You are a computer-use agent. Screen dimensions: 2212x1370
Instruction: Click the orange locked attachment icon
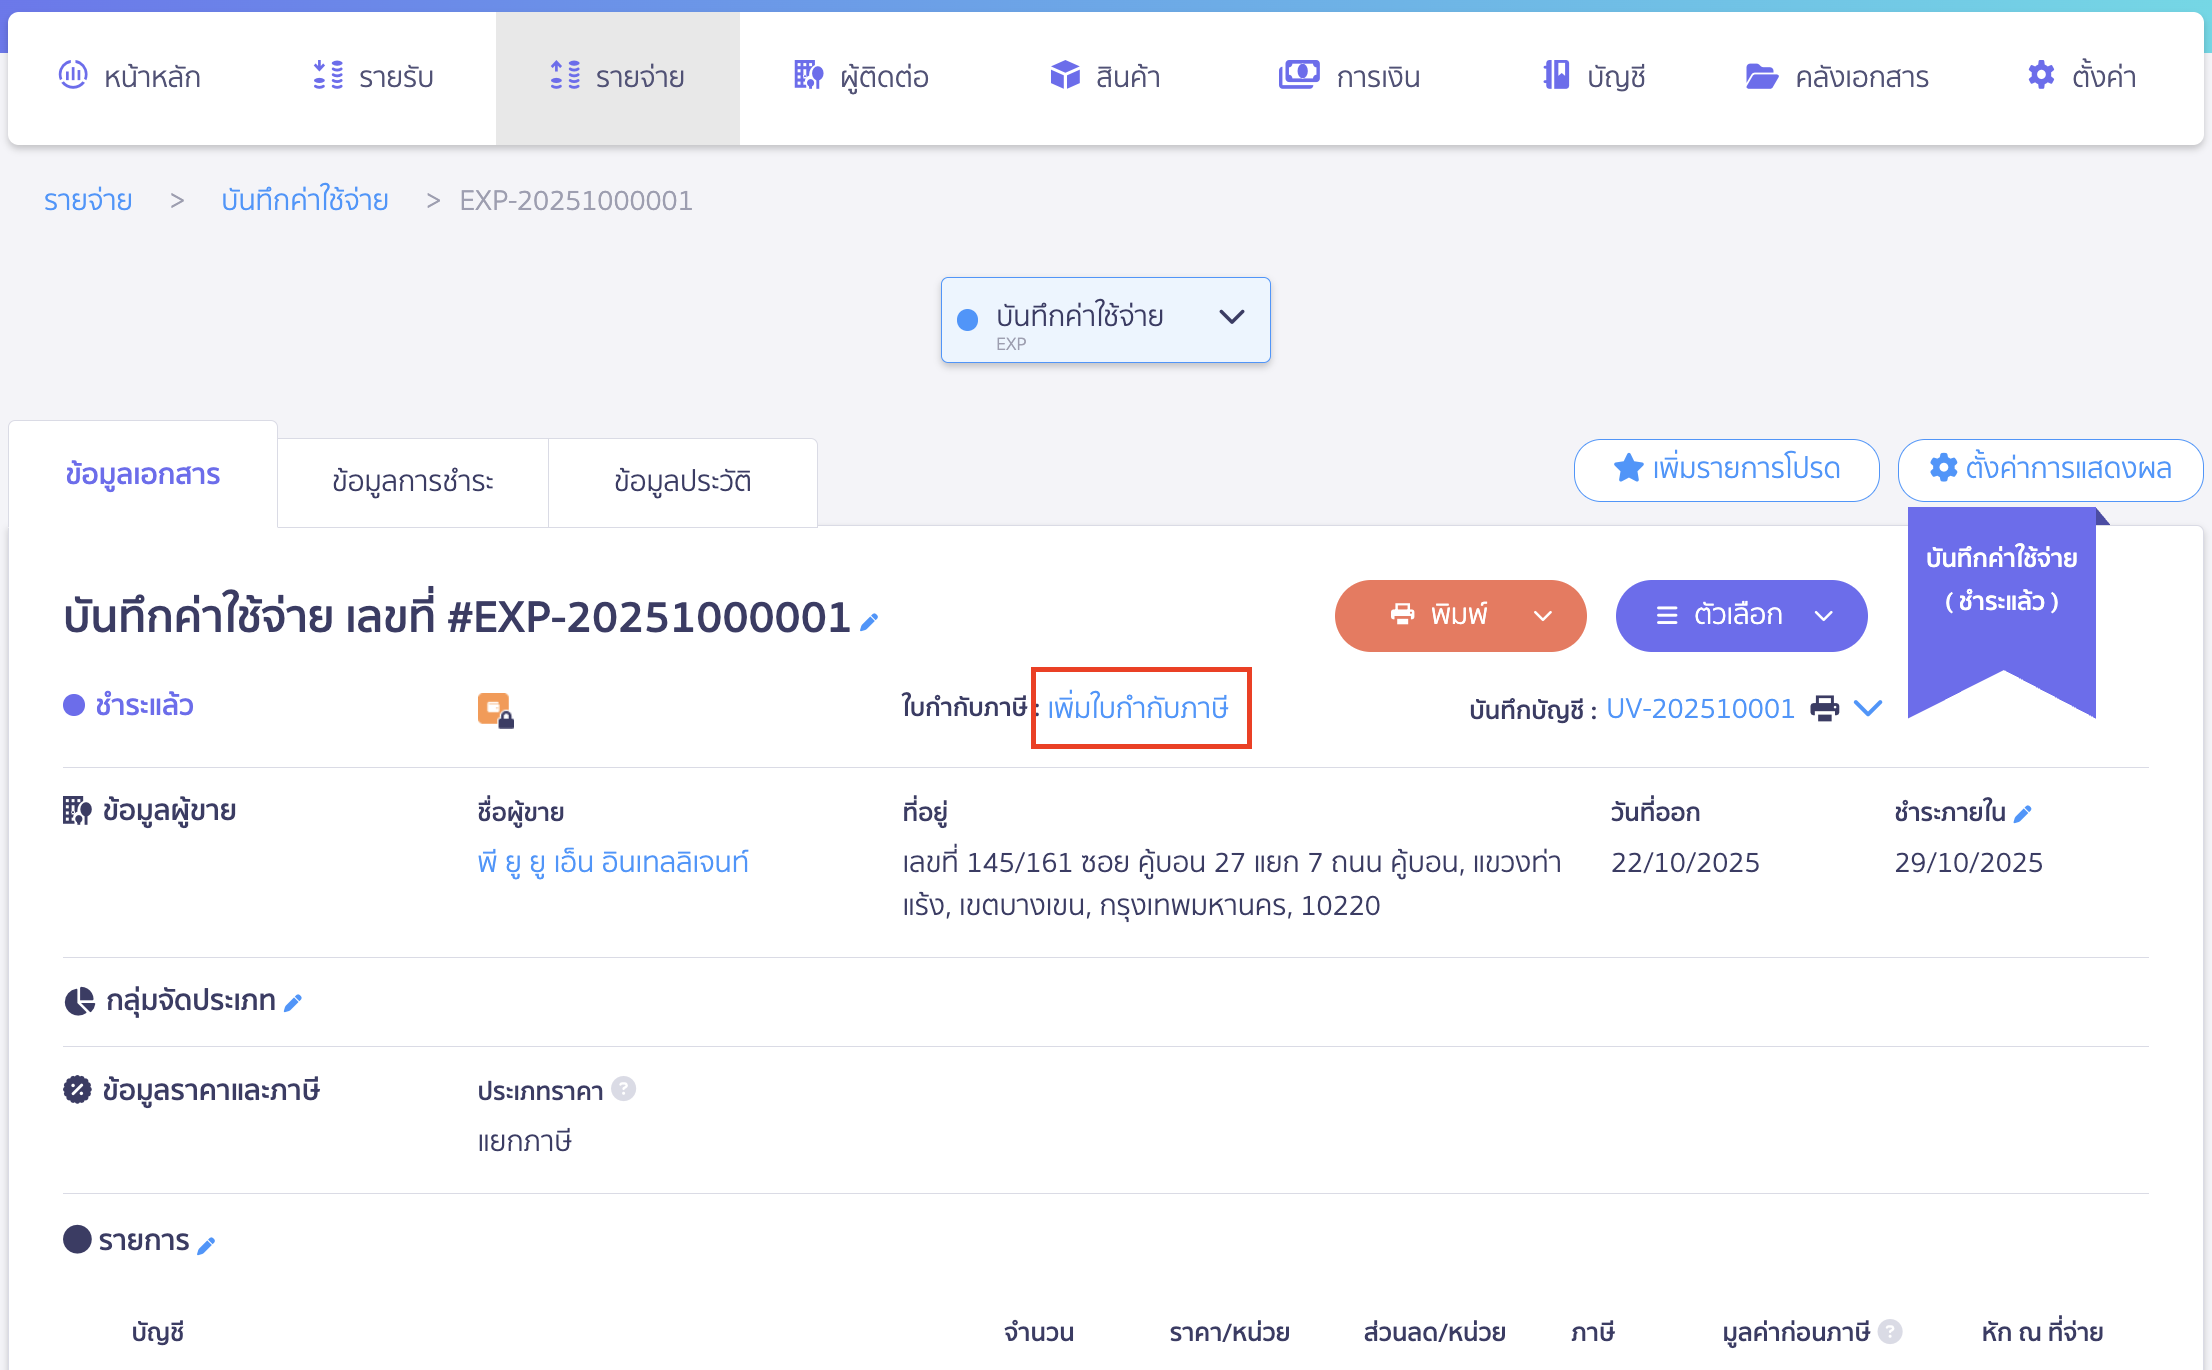click(x=495, y=709)
